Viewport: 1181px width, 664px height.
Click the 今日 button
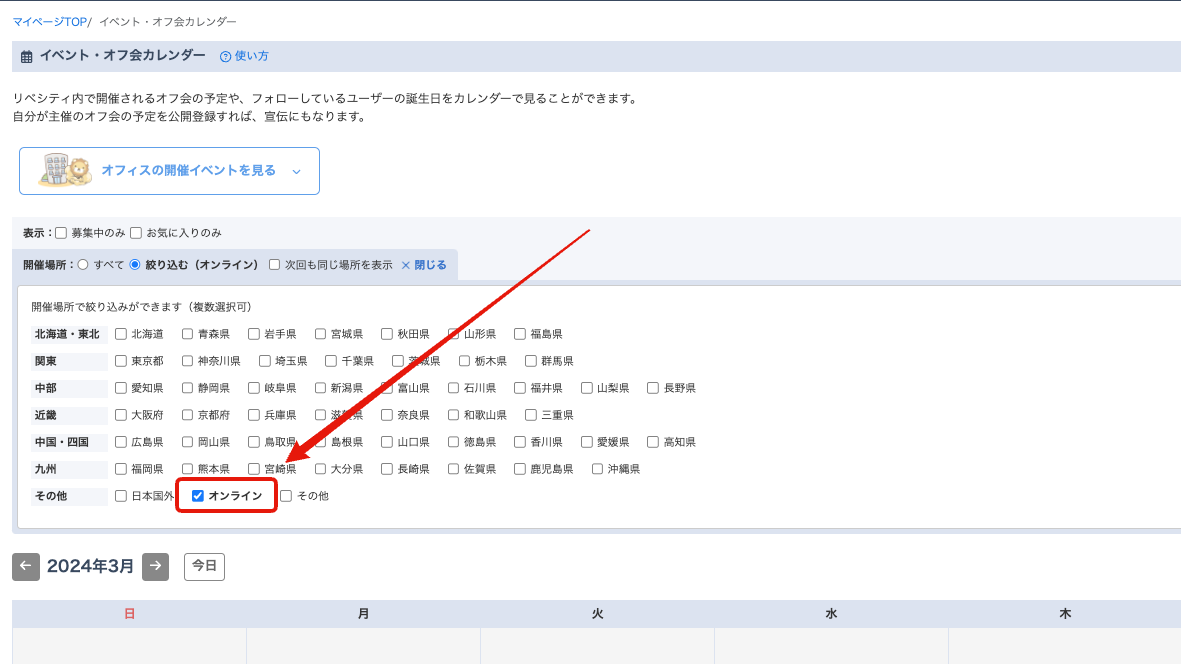click(x=204, y=566)
